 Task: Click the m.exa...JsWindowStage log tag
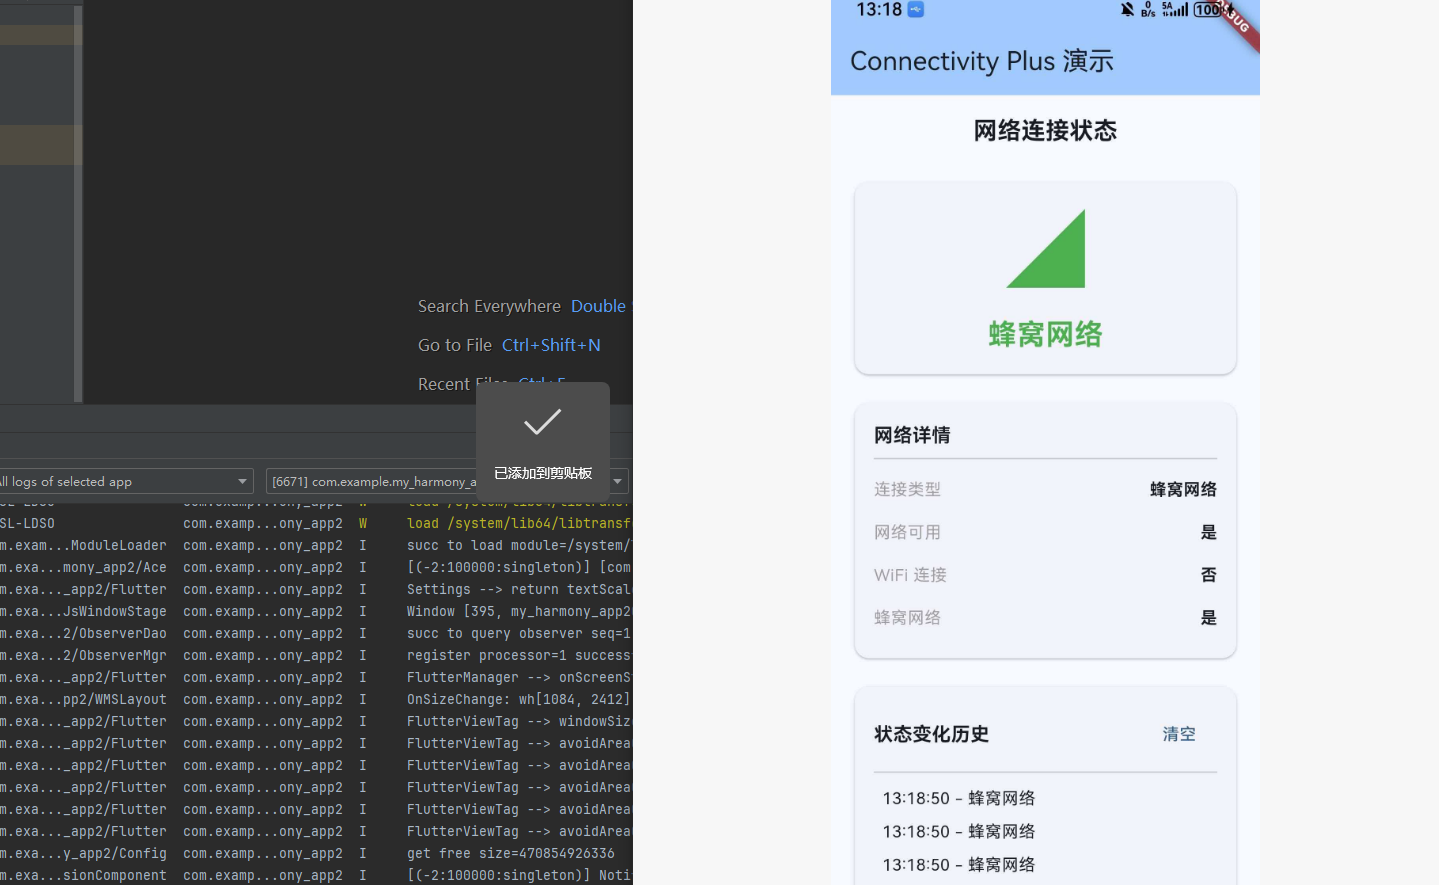pos(83,611)
